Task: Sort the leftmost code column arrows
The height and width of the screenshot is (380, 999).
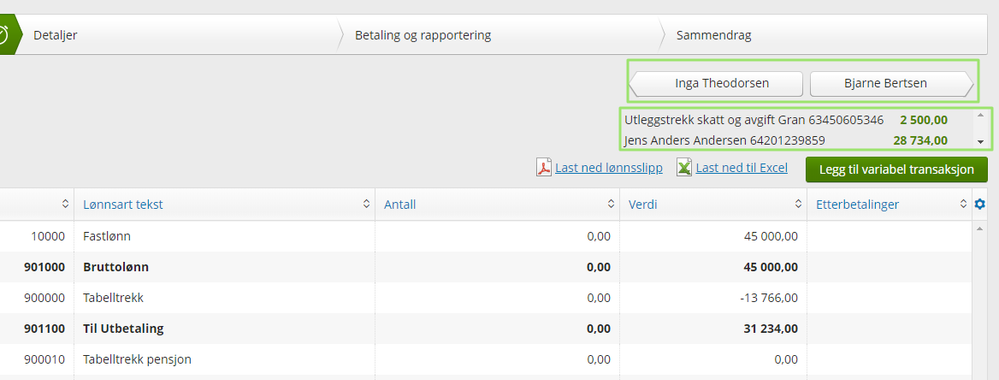Action: click(x=65, y=204)
